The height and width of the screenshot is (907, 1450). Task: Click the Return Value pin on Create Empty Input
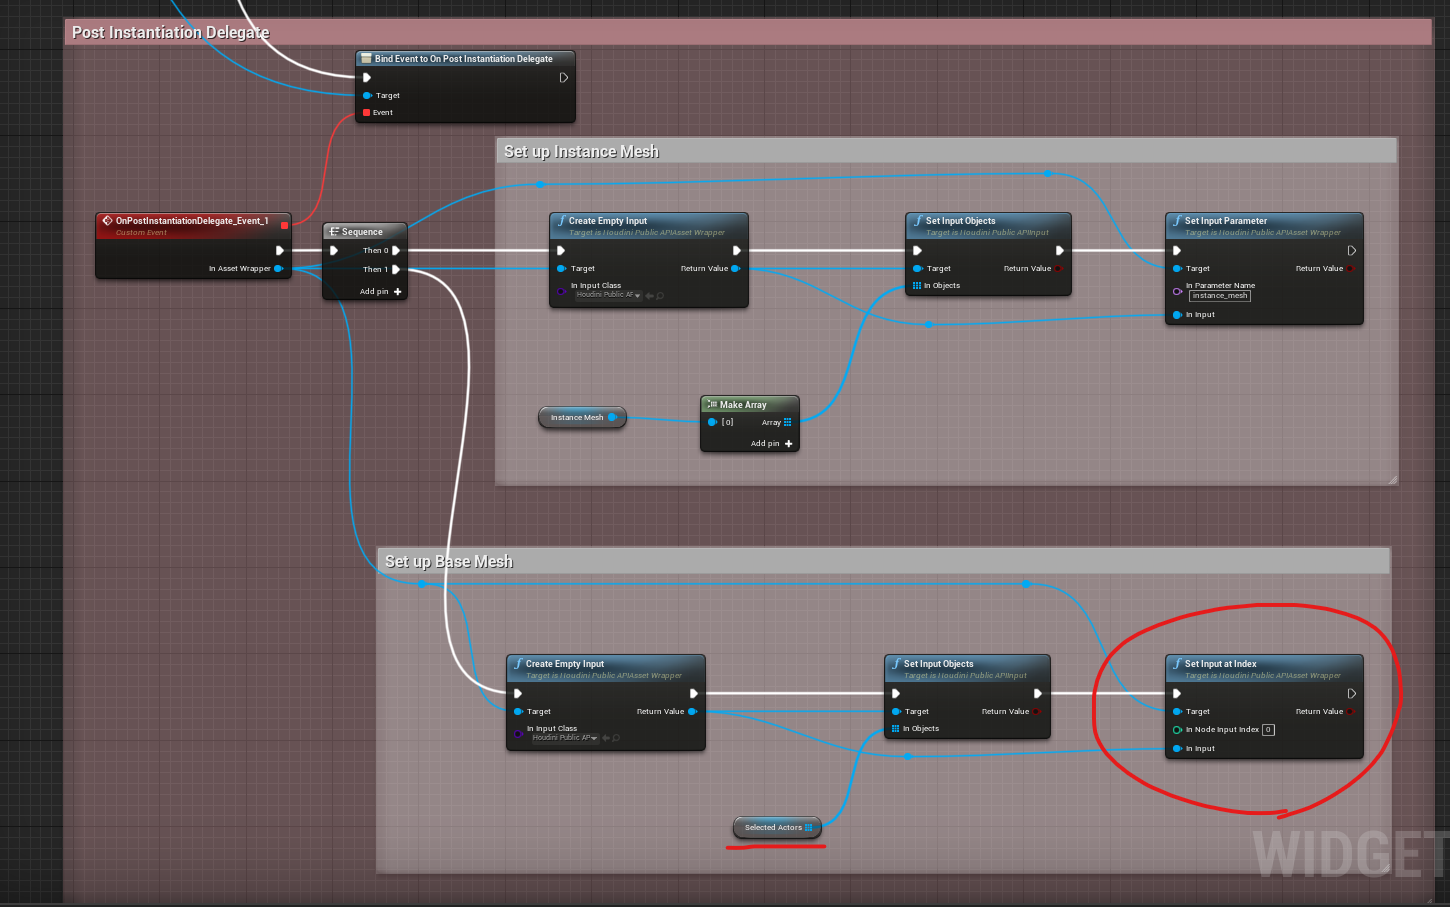pos(737,268)
